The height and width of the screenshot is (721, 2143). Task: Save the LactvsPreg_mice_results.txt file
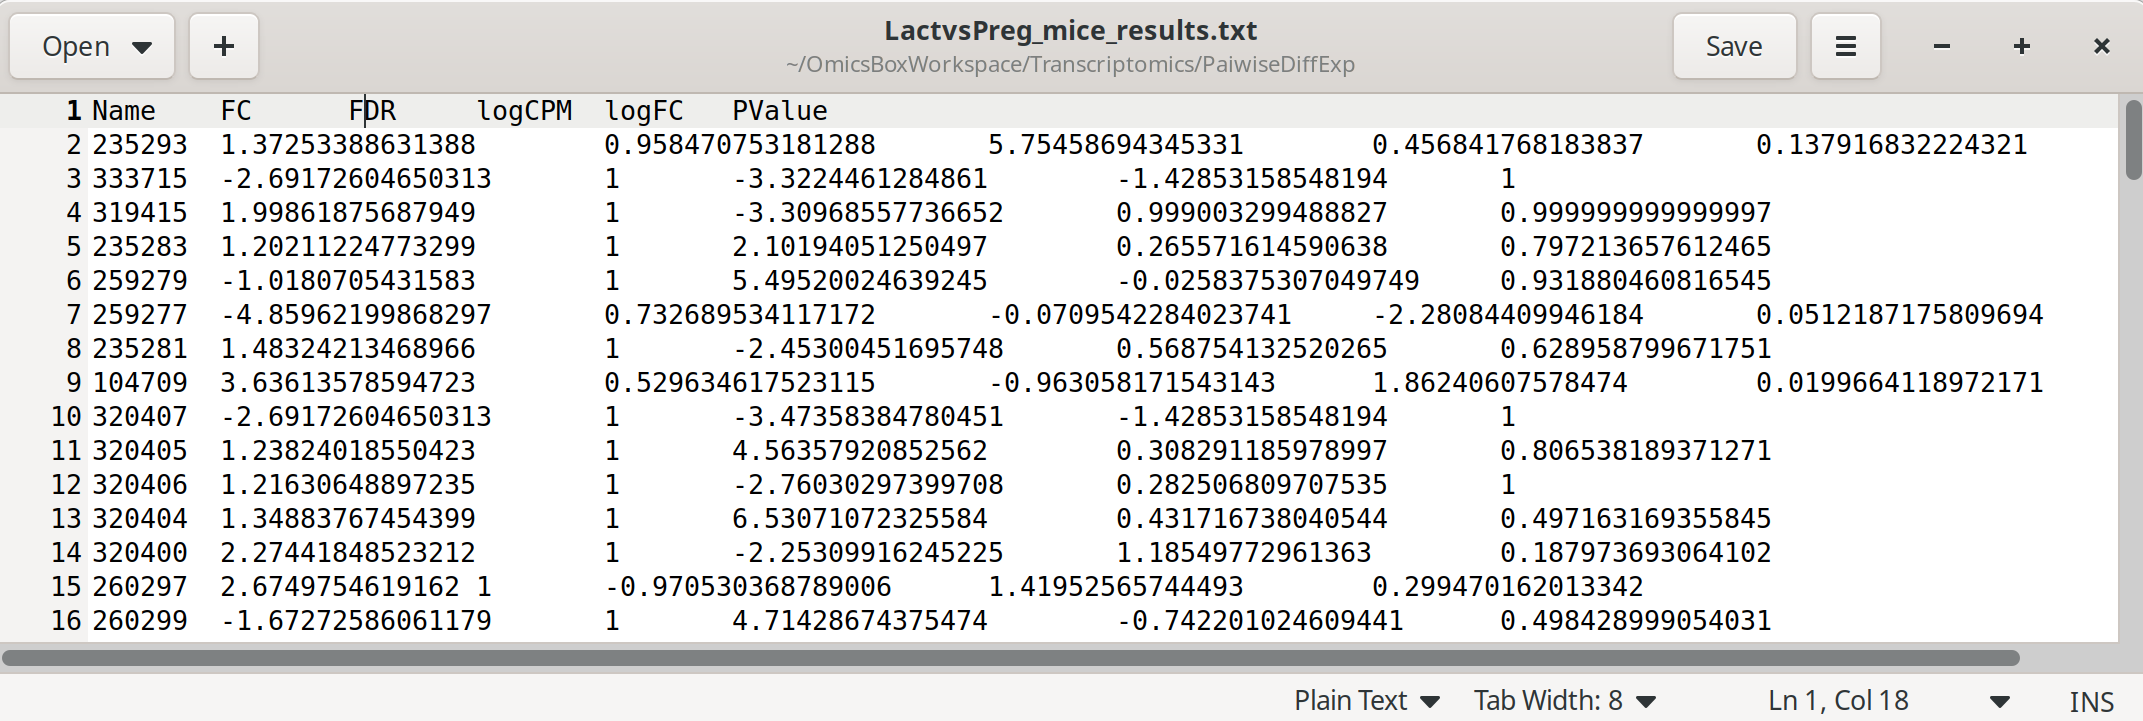pos(1734,46)
